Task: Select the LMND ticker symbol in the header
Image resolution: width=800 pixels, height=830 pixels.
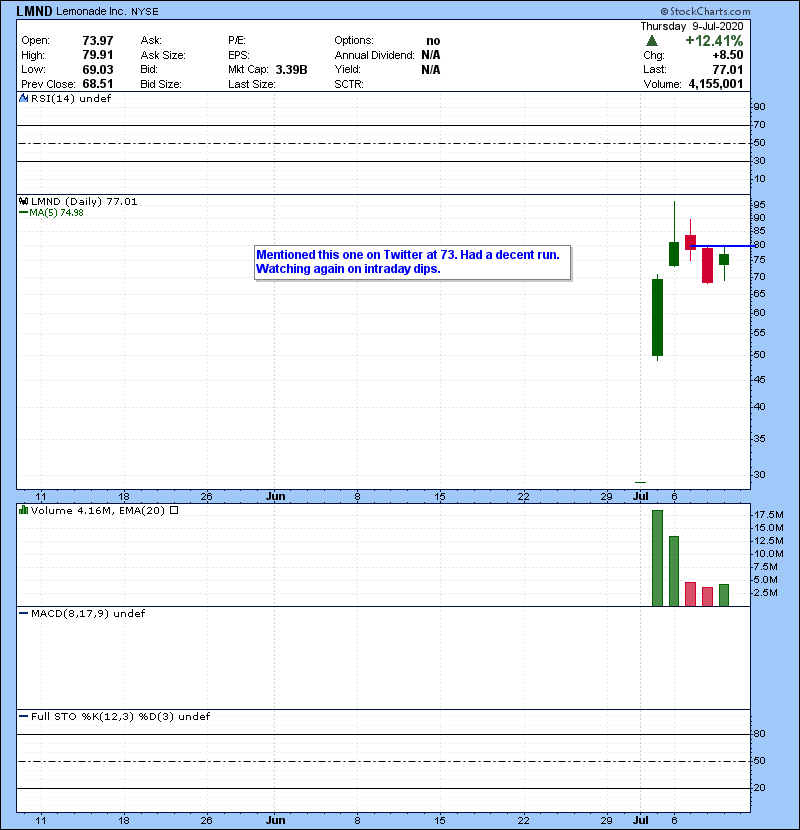Action: click(x=34, y=11)
